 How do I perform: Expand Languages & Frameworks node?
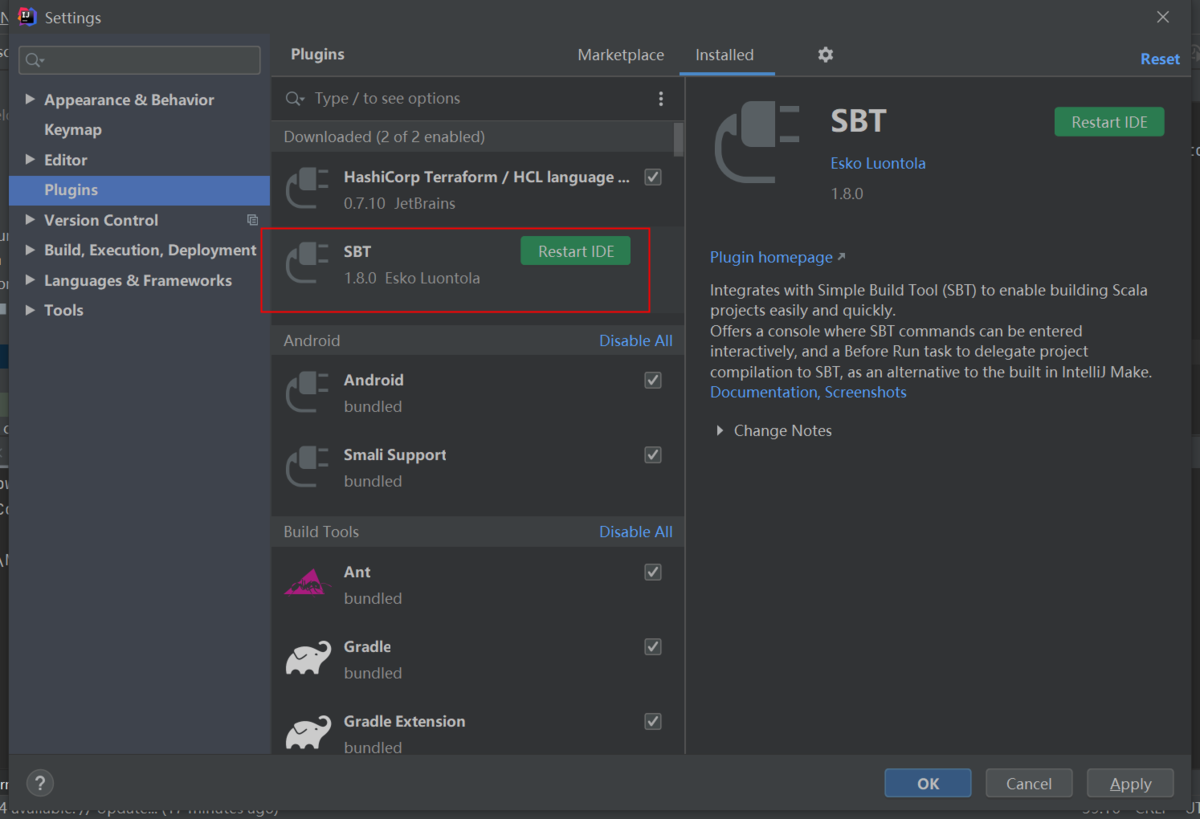30,280
